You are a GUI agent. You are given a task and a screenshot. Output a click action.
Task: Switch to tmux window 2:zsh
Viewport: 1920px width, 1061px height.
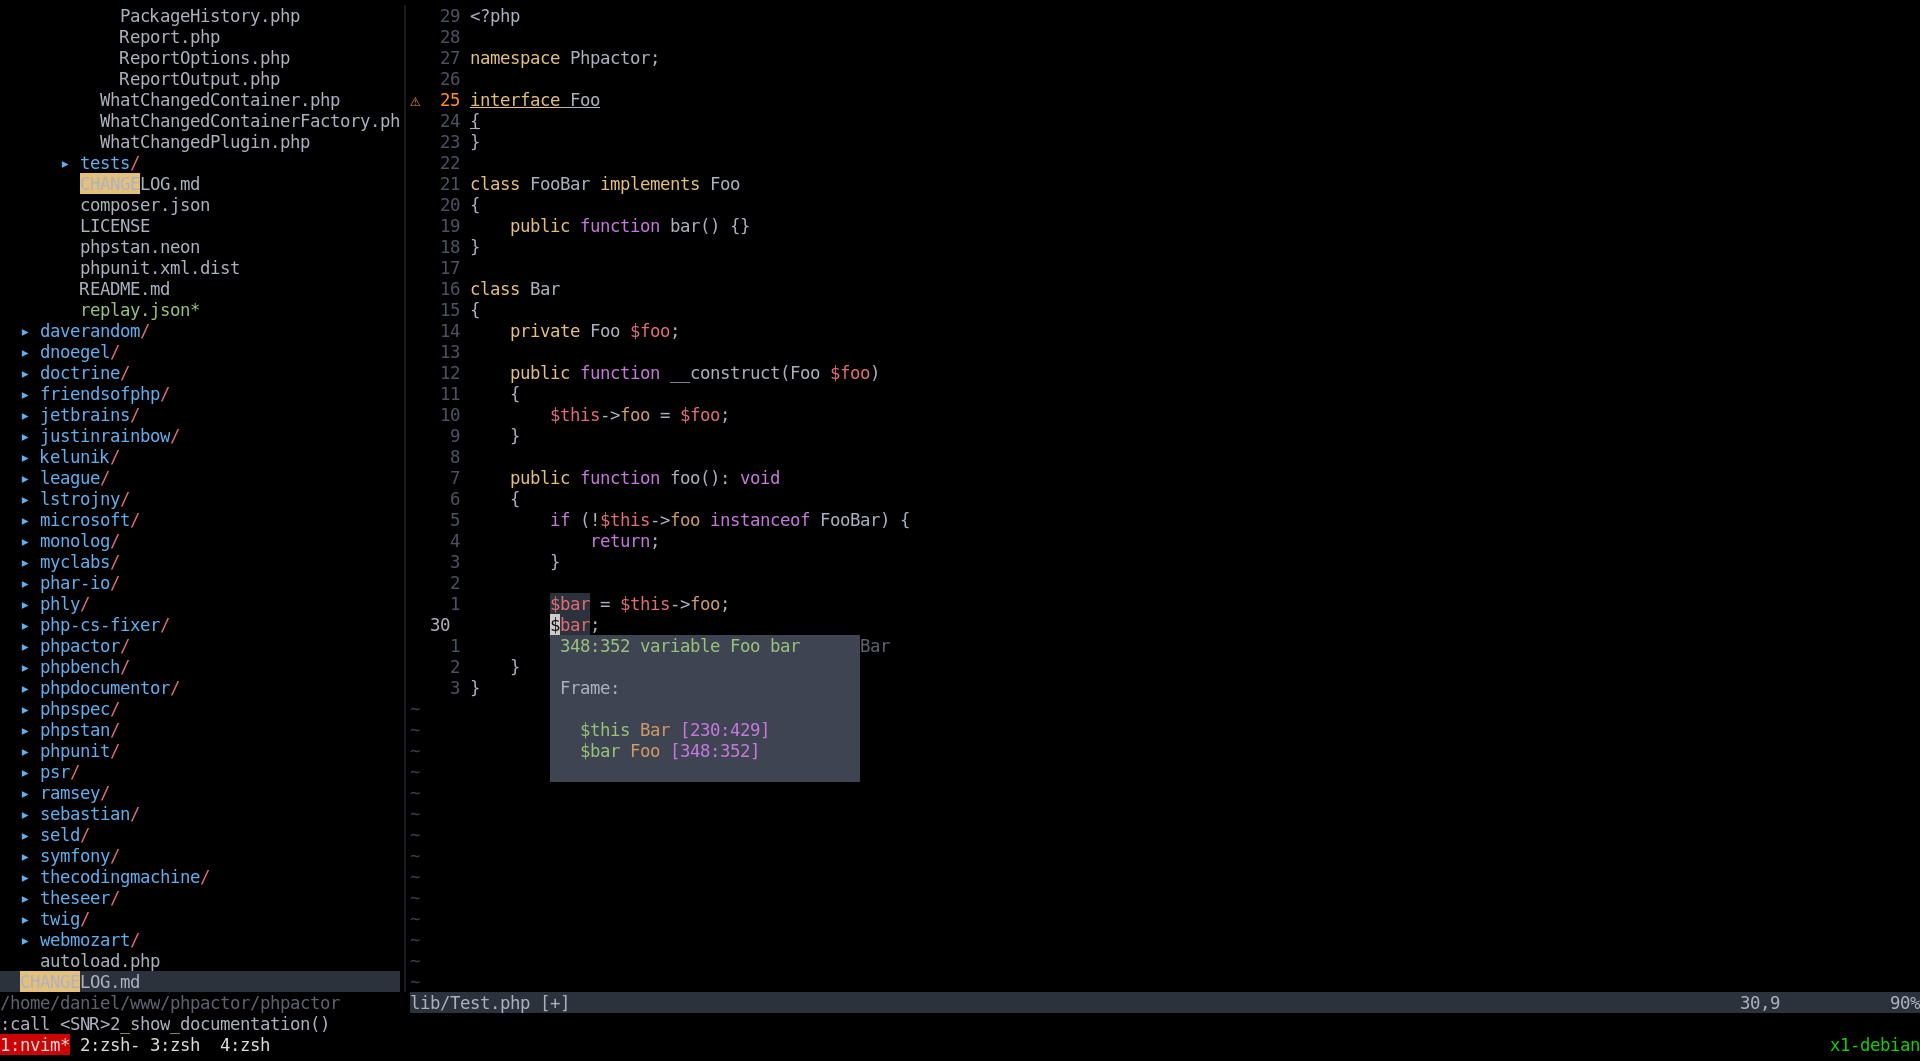click(x=110, y=1045)
